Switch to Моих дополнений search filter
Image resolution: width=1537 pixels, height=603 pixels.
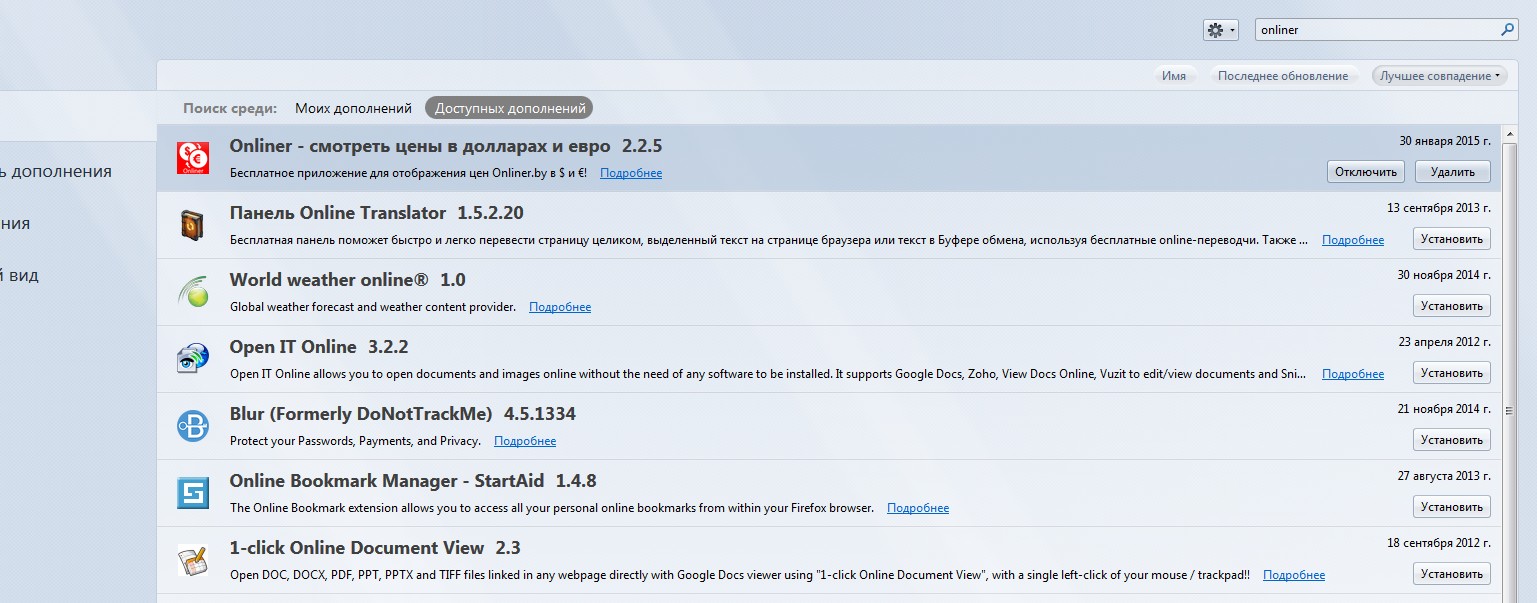click(353, 108)
